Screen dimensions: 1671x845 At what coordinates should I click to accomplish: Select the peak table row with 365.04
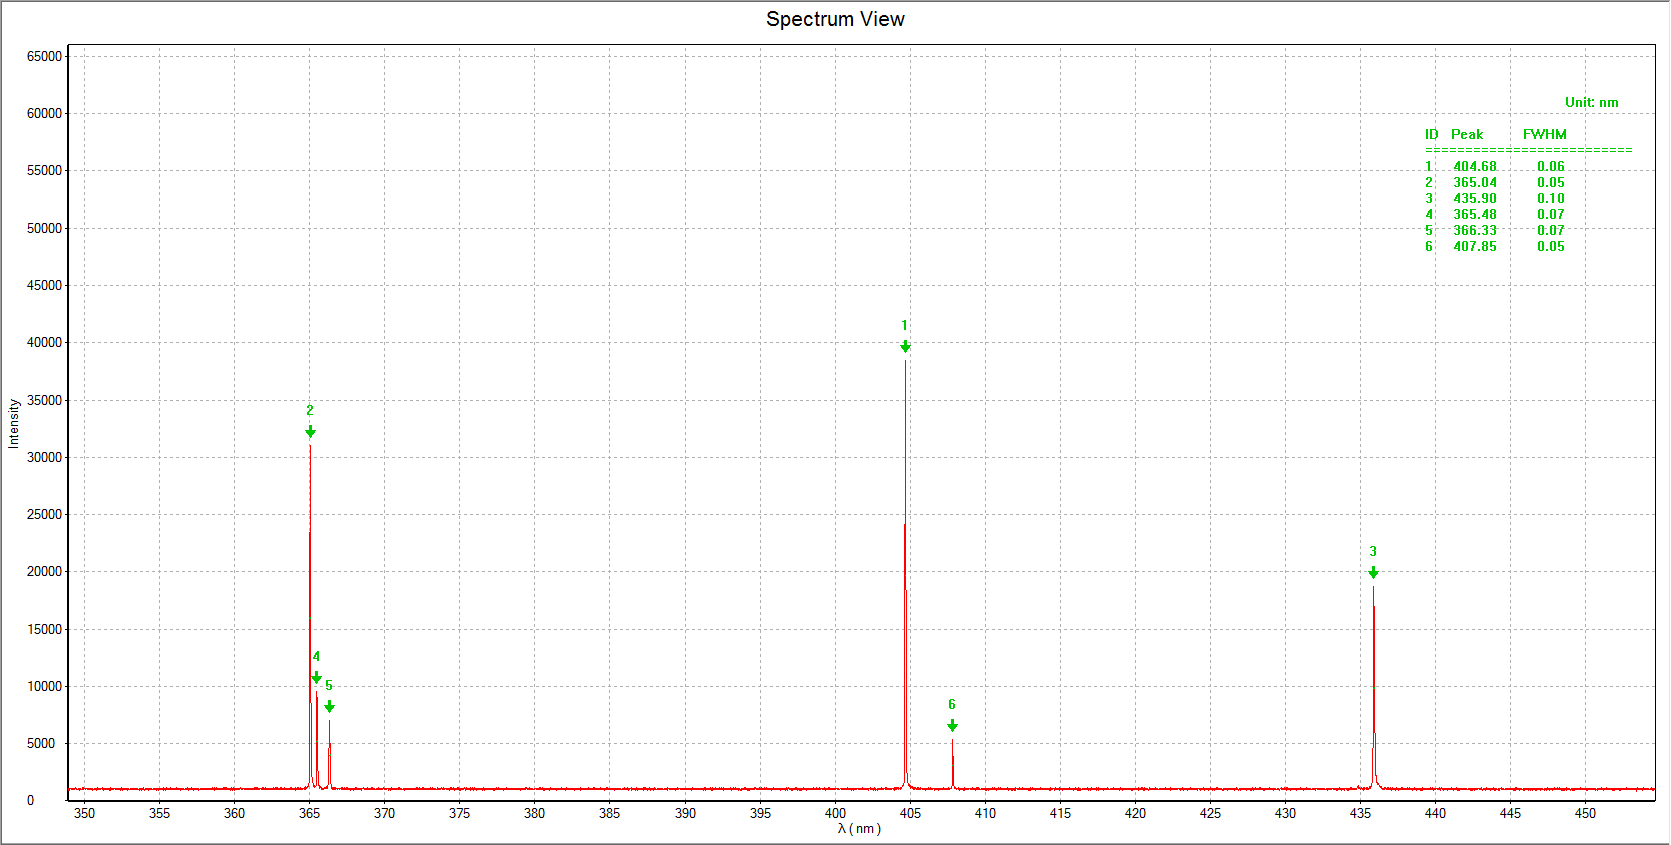point(1495,183)
